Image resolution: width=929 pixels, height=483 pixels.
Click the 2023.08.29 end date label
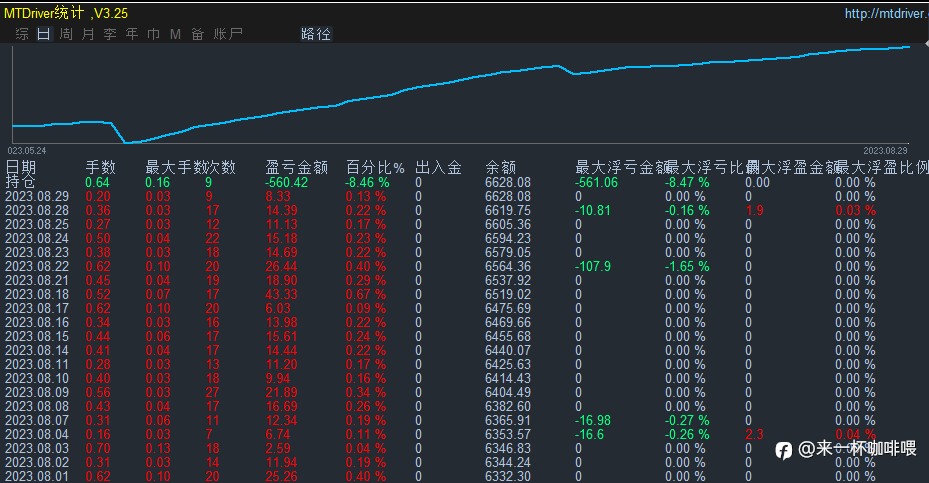pyautogui.click(x=885, y=151)
